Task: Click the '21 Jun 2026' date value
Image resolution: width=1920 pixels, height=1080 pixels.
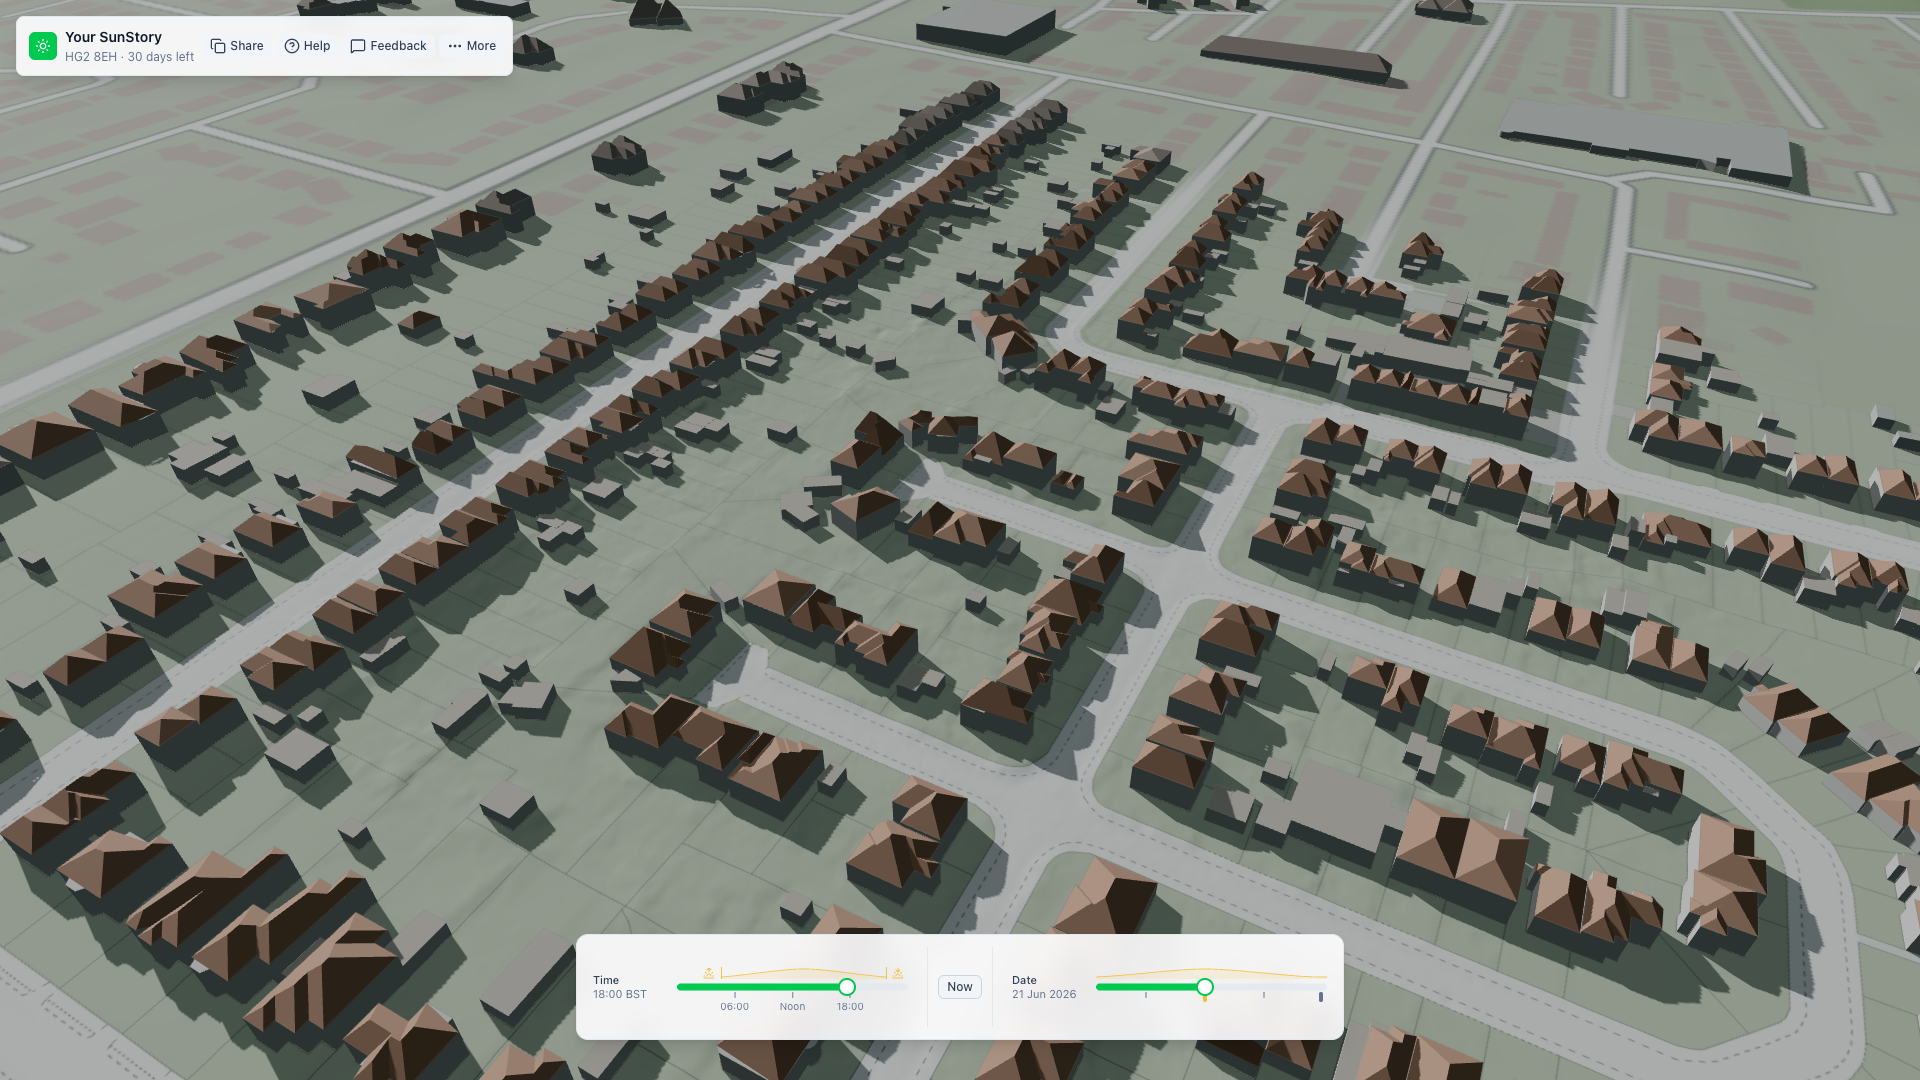Action: pos(1044,995)
